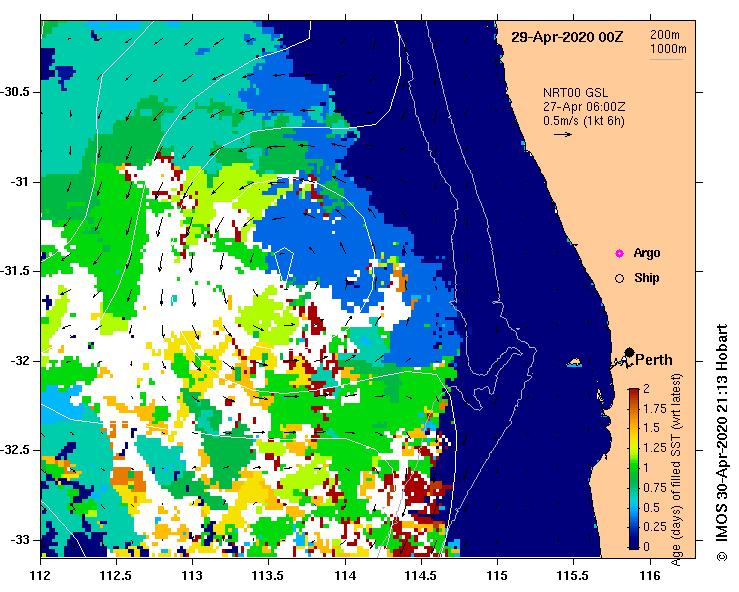The height and width of the screenshot is (592, 739).
Task: Click the 0.75 color bar tick label
Action: (x=655, y=488)
